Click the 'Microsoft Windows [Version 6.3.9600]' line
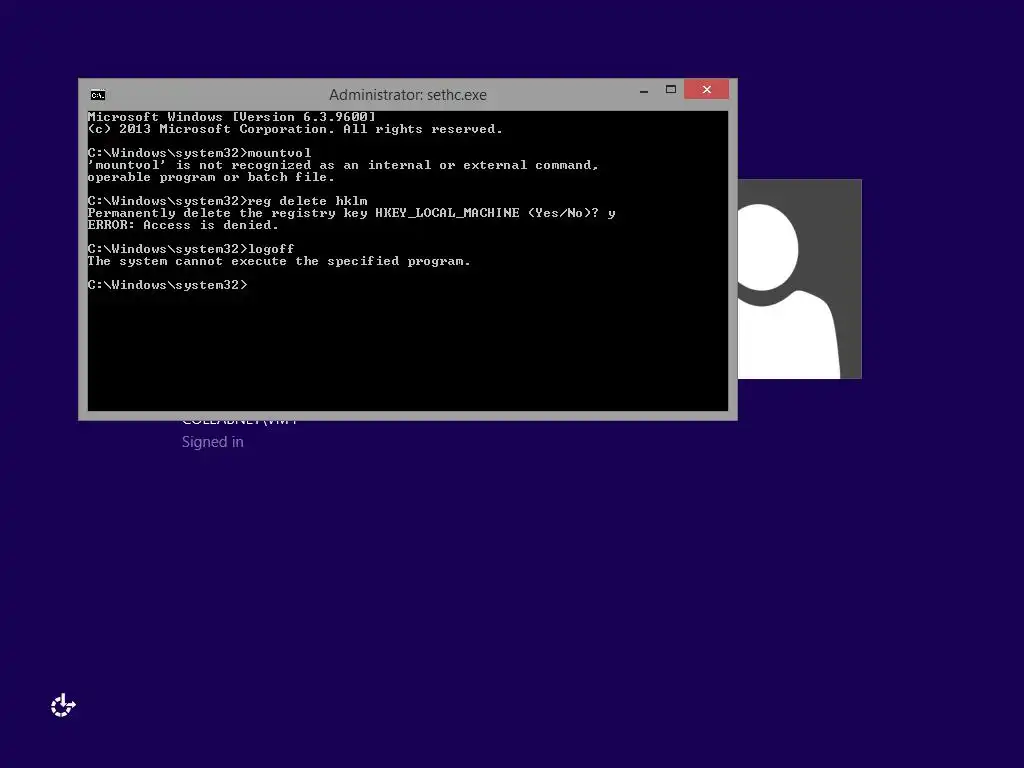 (232, 117)
